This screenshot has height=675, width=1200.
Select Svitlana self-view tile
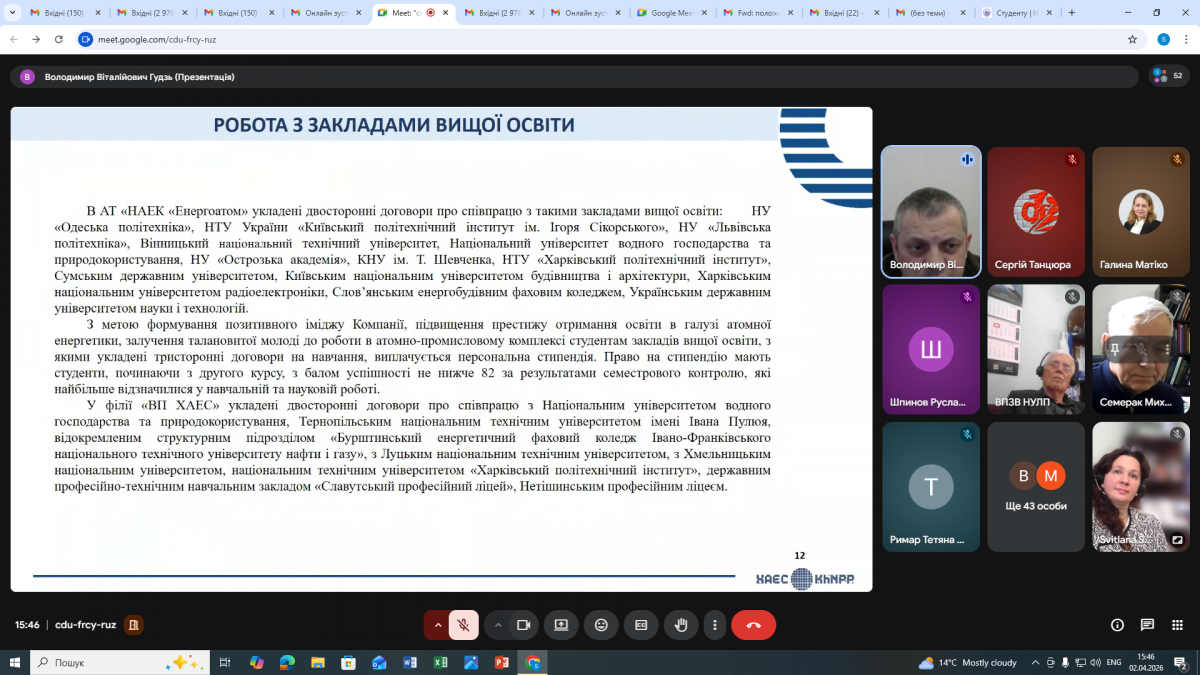[1141, 487]
